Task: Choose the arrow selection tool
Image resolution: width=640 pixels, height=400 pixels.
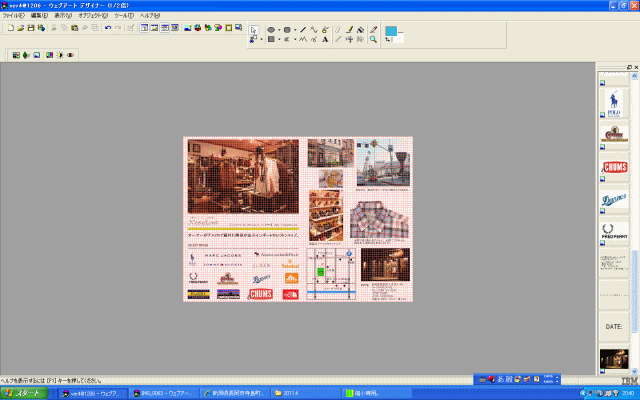Action: tap(253, 30)
